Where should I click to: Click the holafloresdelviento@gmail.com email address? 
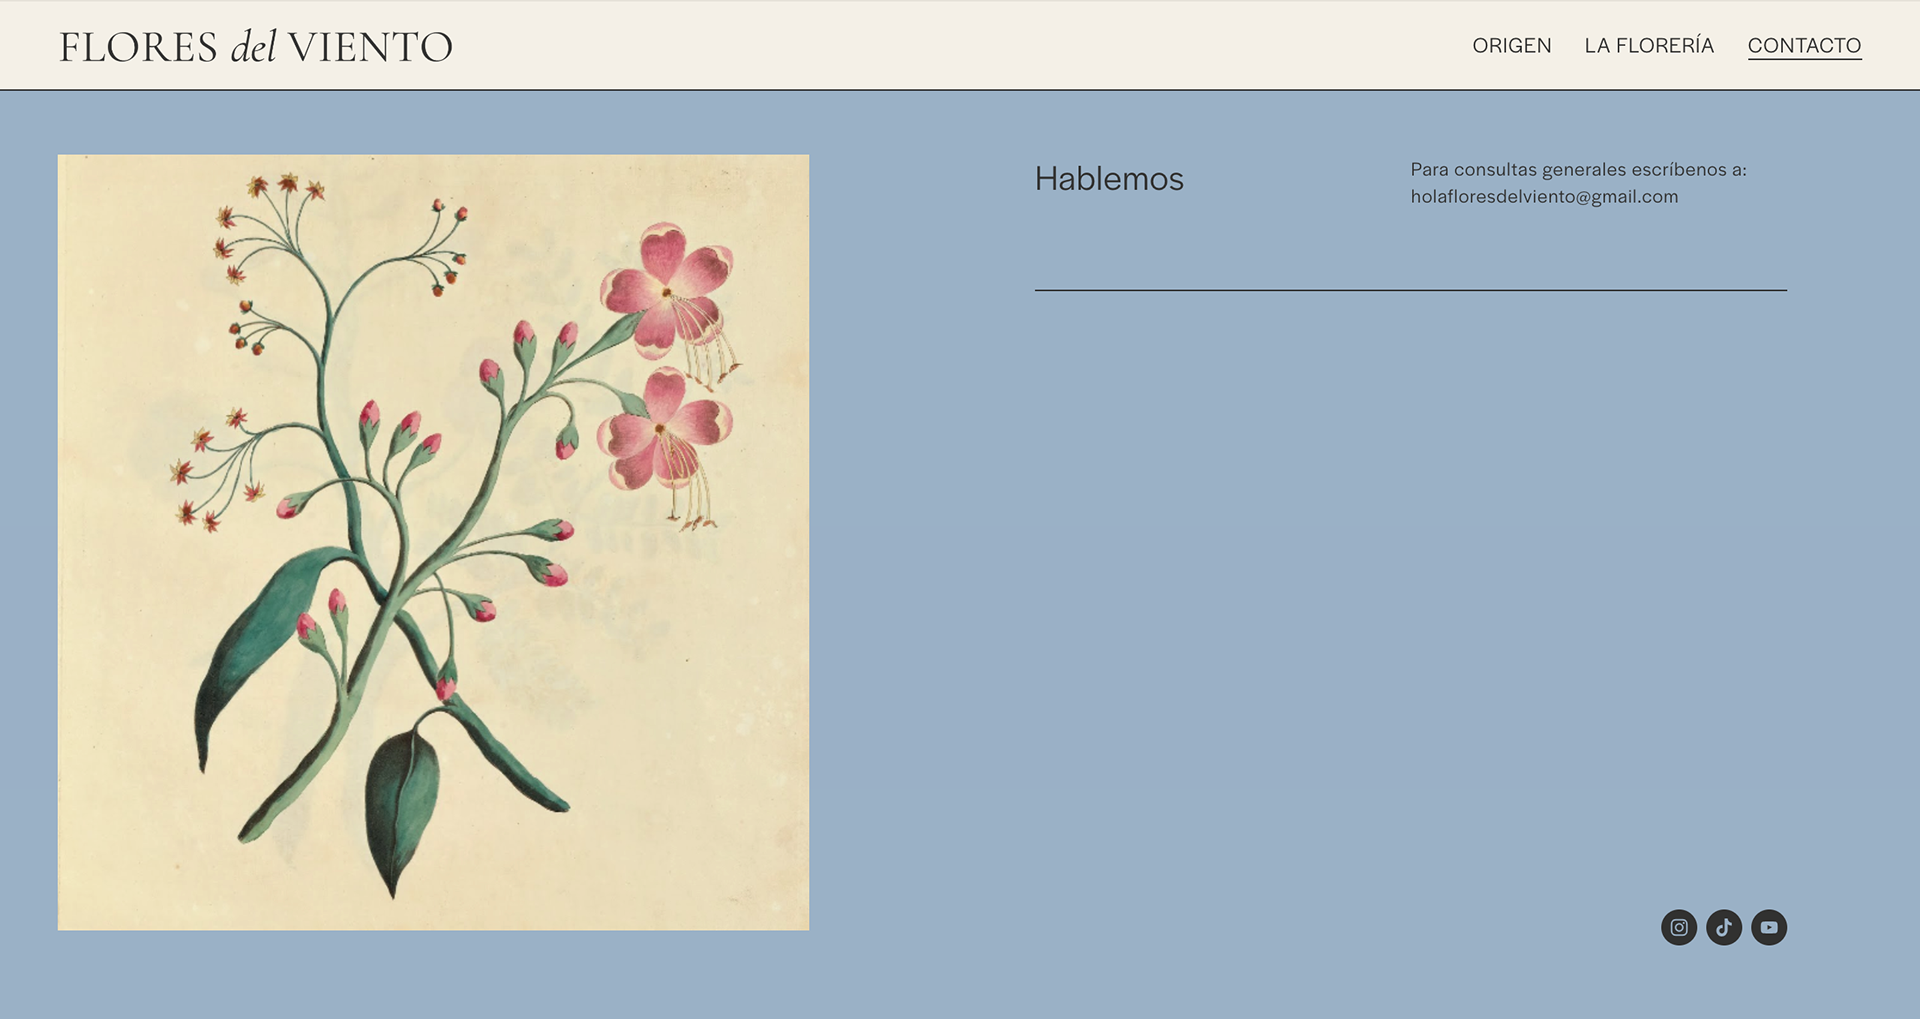tap(1544, 197)
